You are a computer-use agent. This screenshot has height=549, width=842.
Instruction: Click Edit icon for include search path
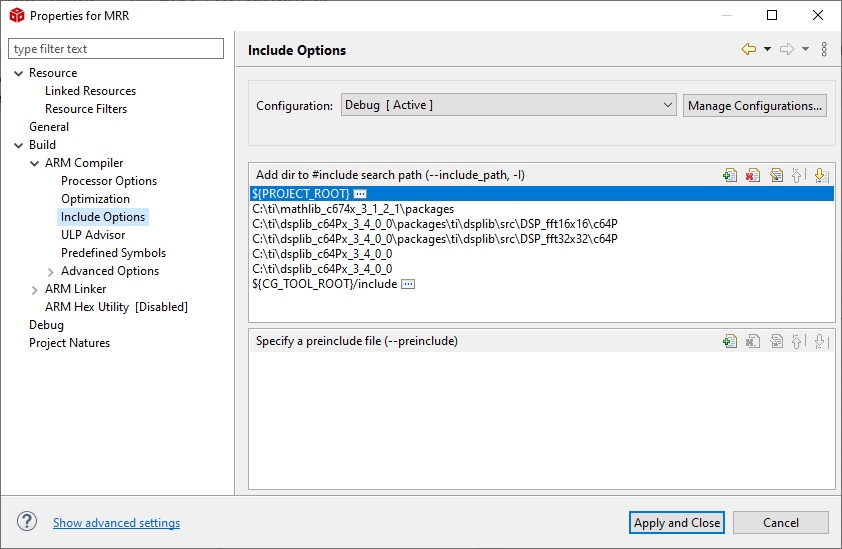click(776, 175)
